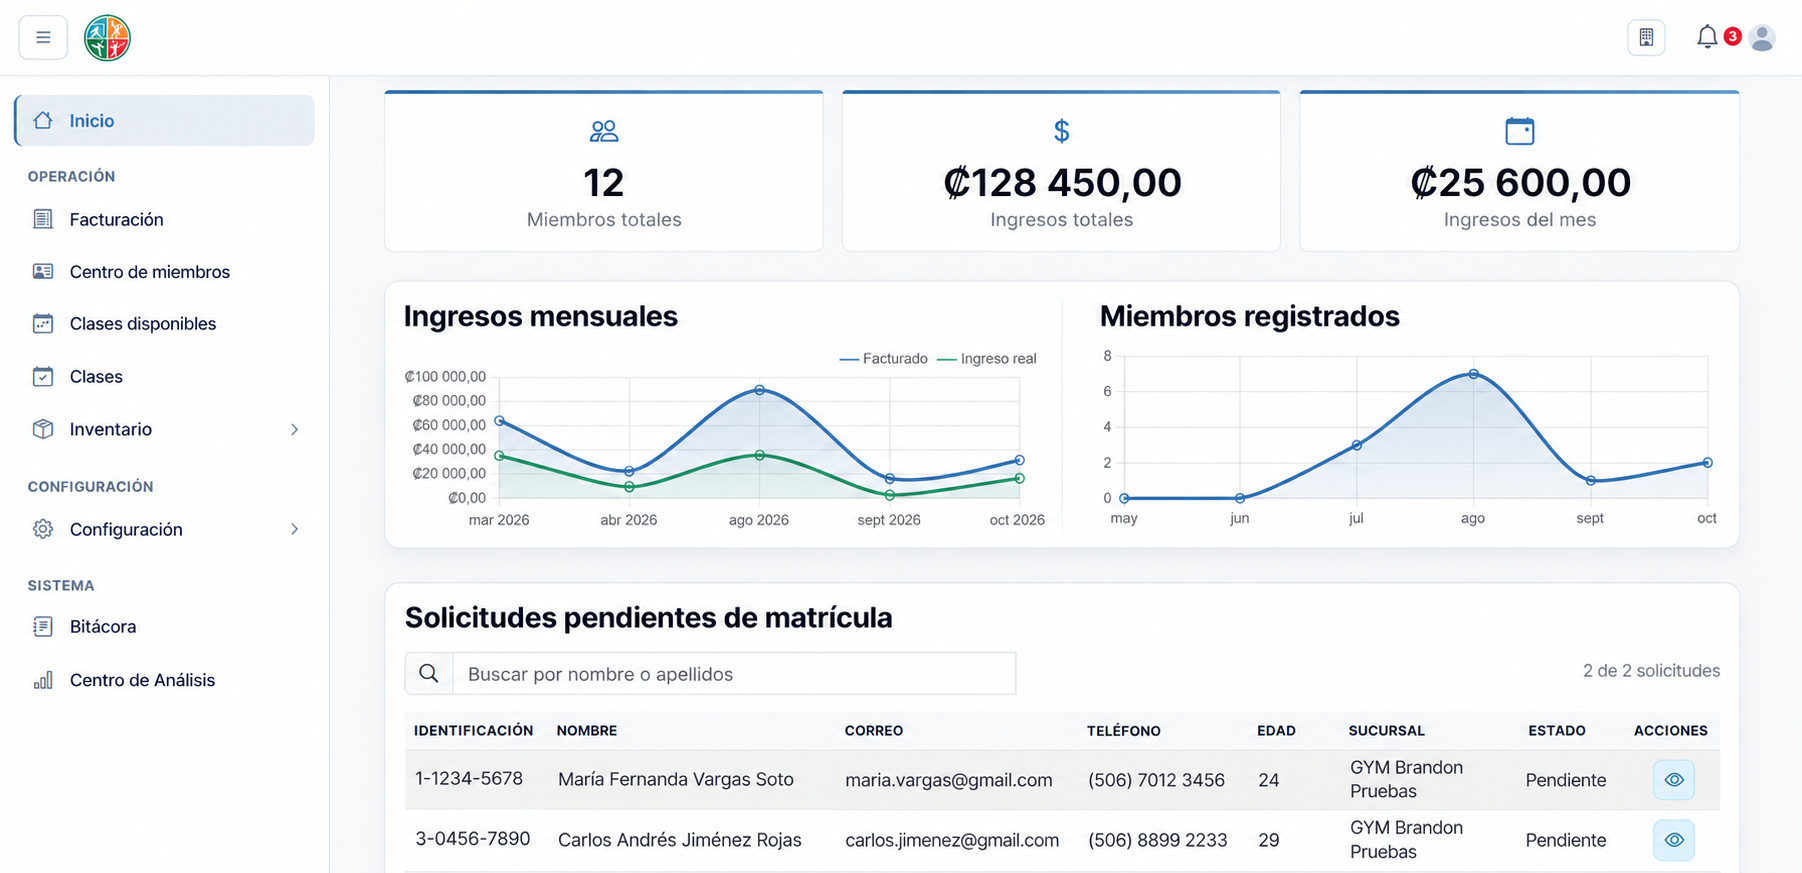Image resolution: width=1802 pixels, height=873 pixels.
Task: Sort by the NOMBRE column header
Action: [x=587, y=731]
